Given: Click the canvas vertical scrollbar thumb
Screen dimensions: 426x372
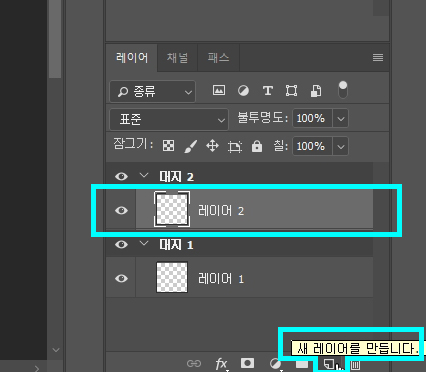Looking at the screenshot, I should tap(55, 39).
